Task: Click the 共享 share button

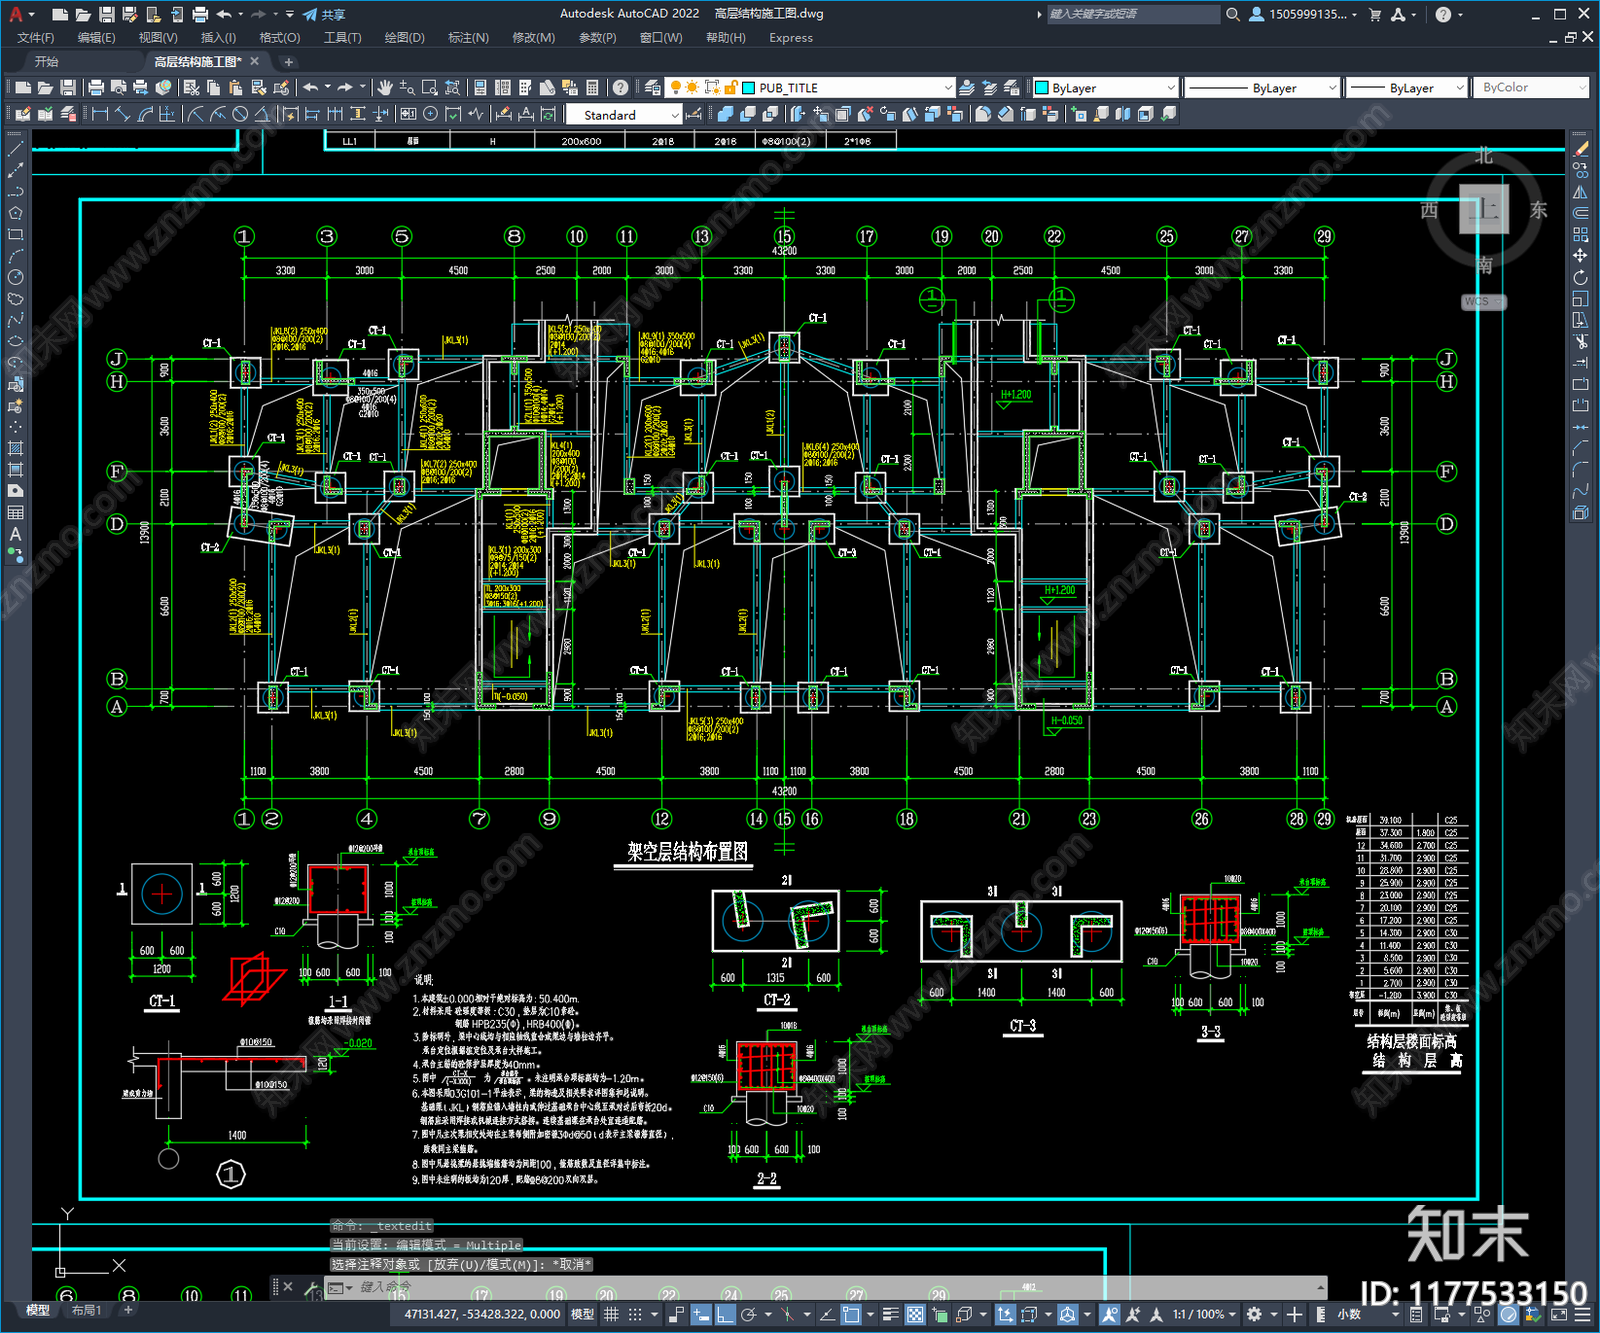Action: [x=324, y=14]
